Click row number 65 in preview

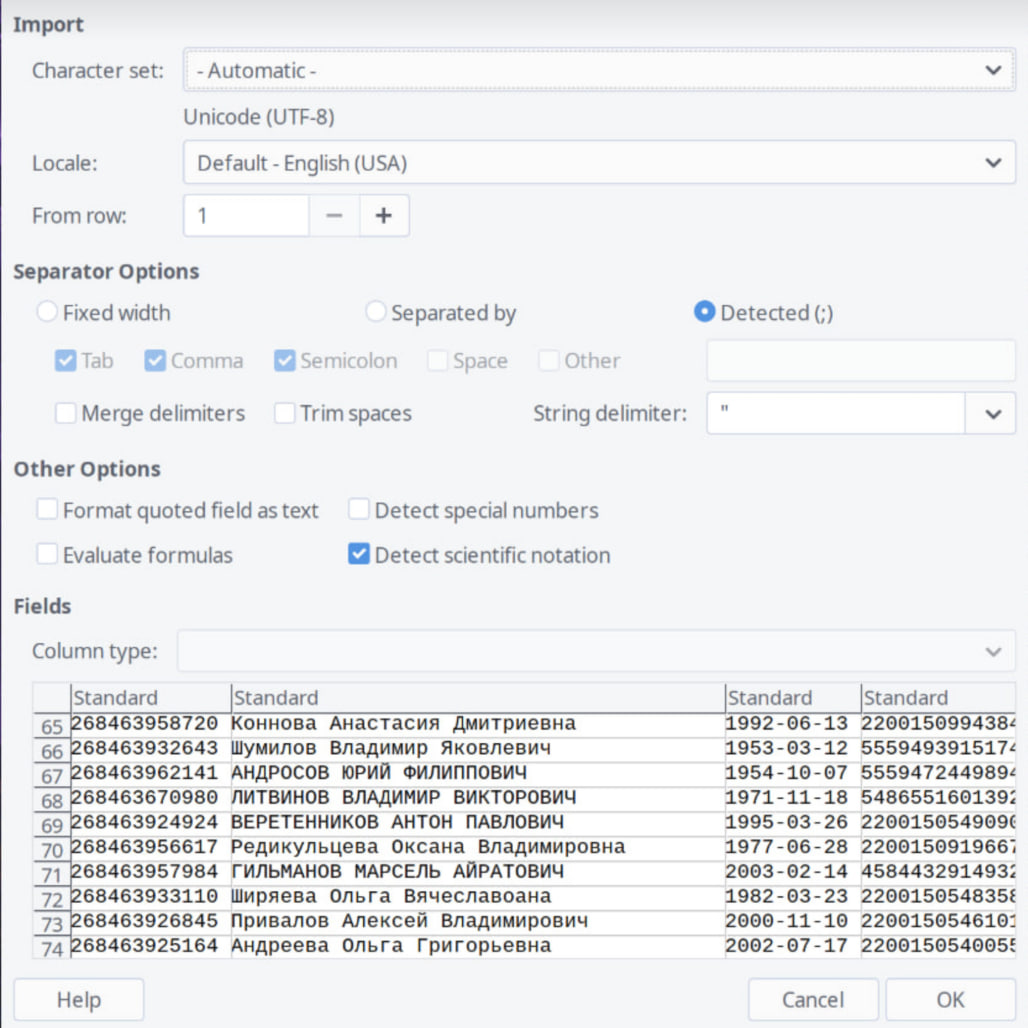52,726
